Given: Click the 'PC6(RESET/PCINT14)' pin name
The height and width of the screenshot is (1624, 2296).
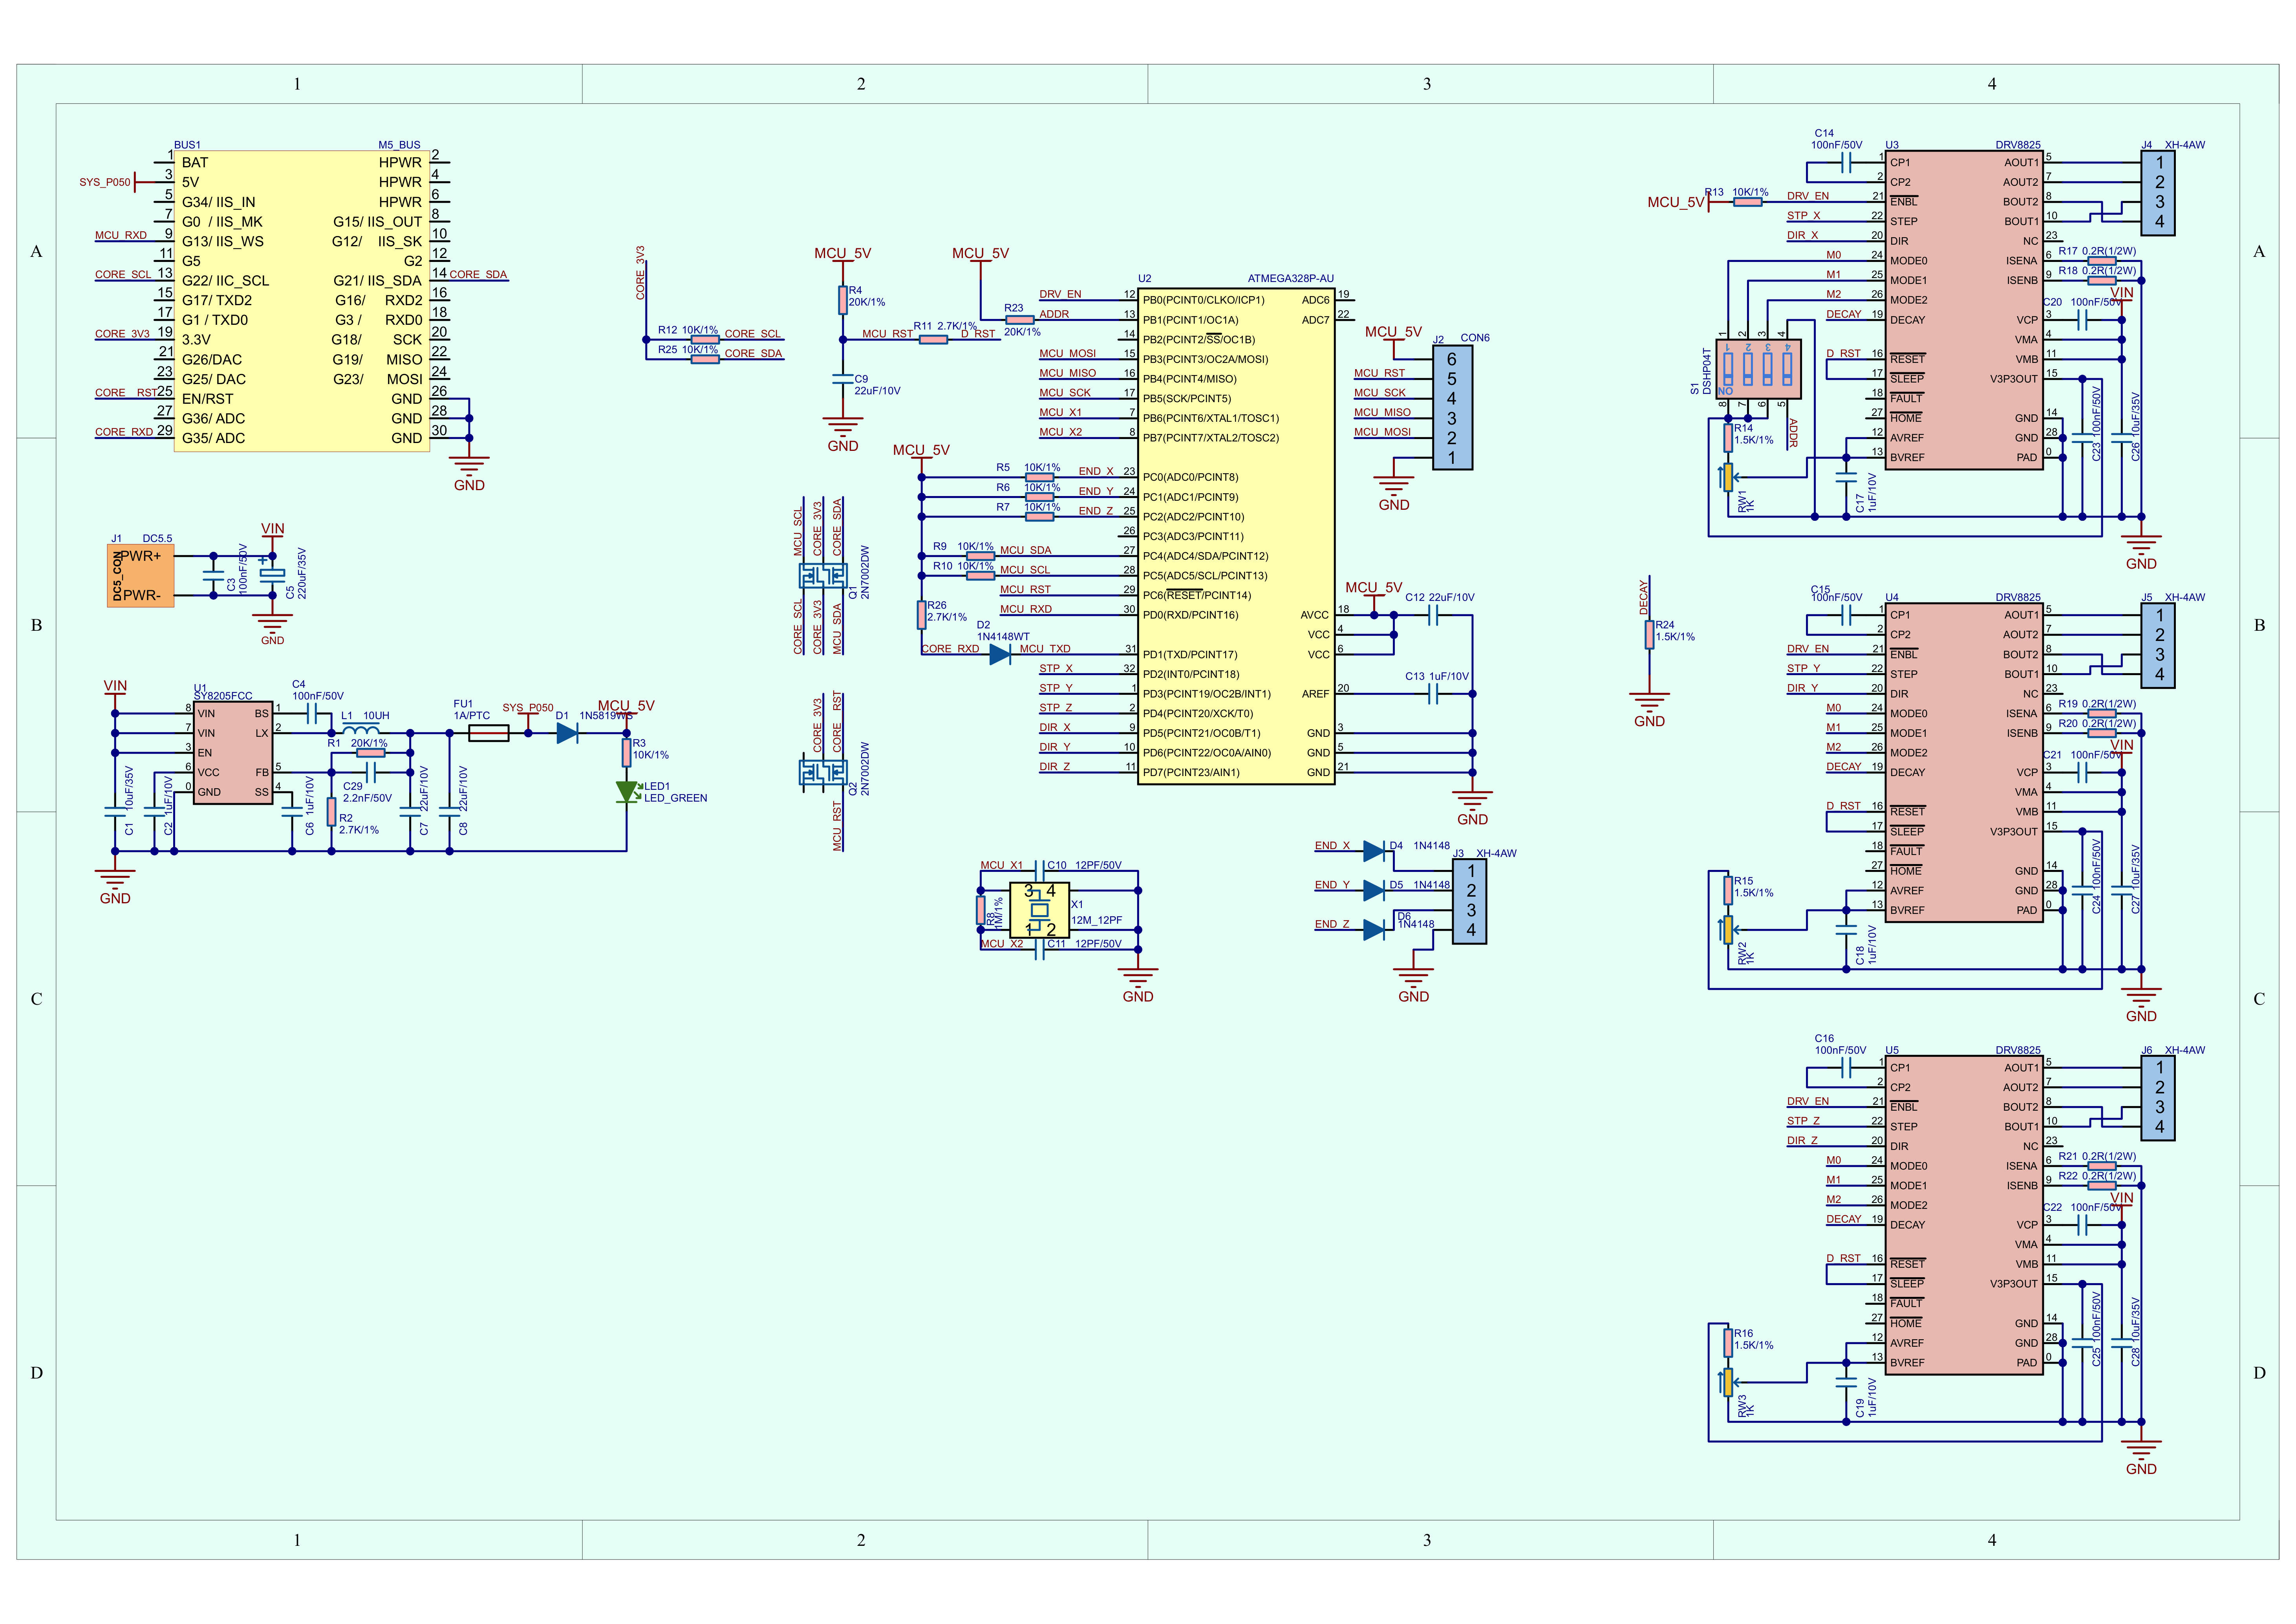Looking at the screenshot, I should pyautogui.click(x=1197, y=596).
